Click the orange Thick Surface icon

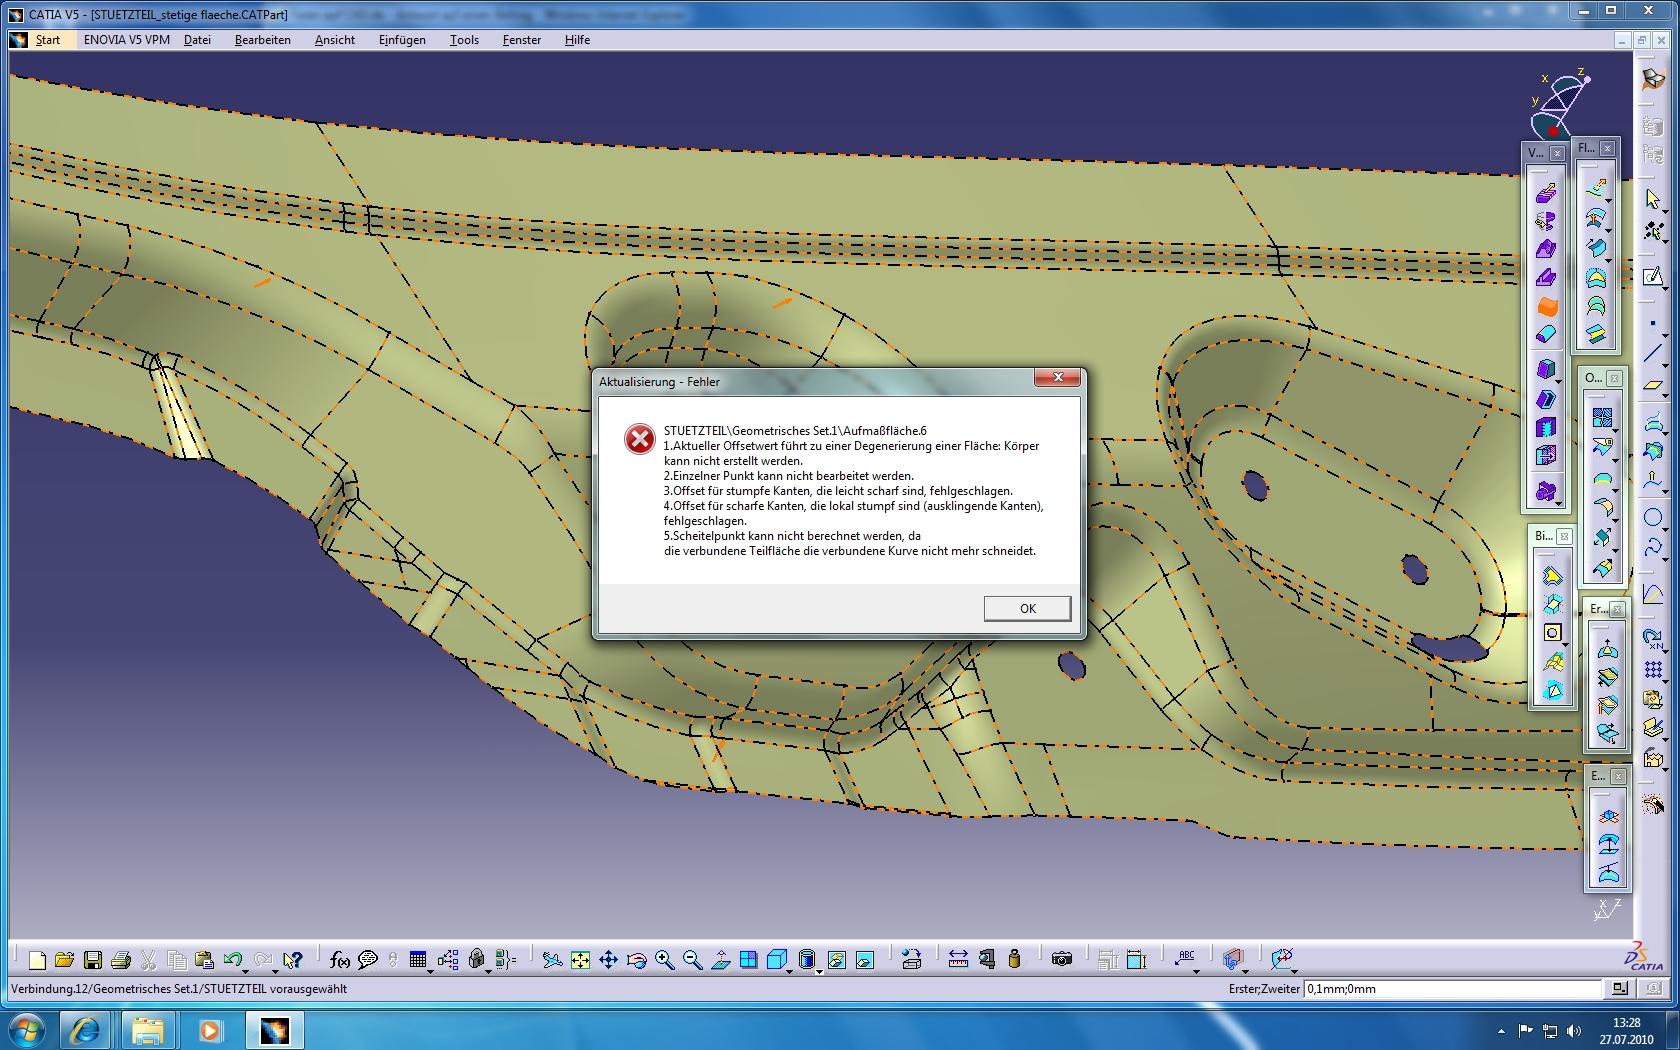click(x=1547, y=306)
